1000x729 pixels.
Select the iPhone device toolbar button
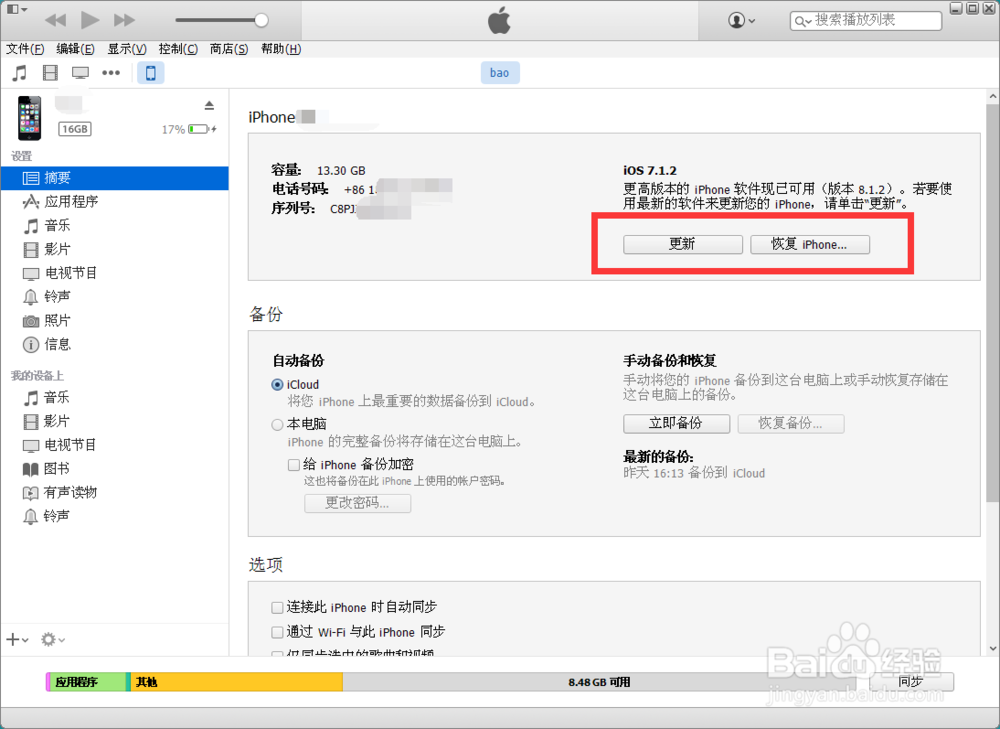[x=151, y=73]
